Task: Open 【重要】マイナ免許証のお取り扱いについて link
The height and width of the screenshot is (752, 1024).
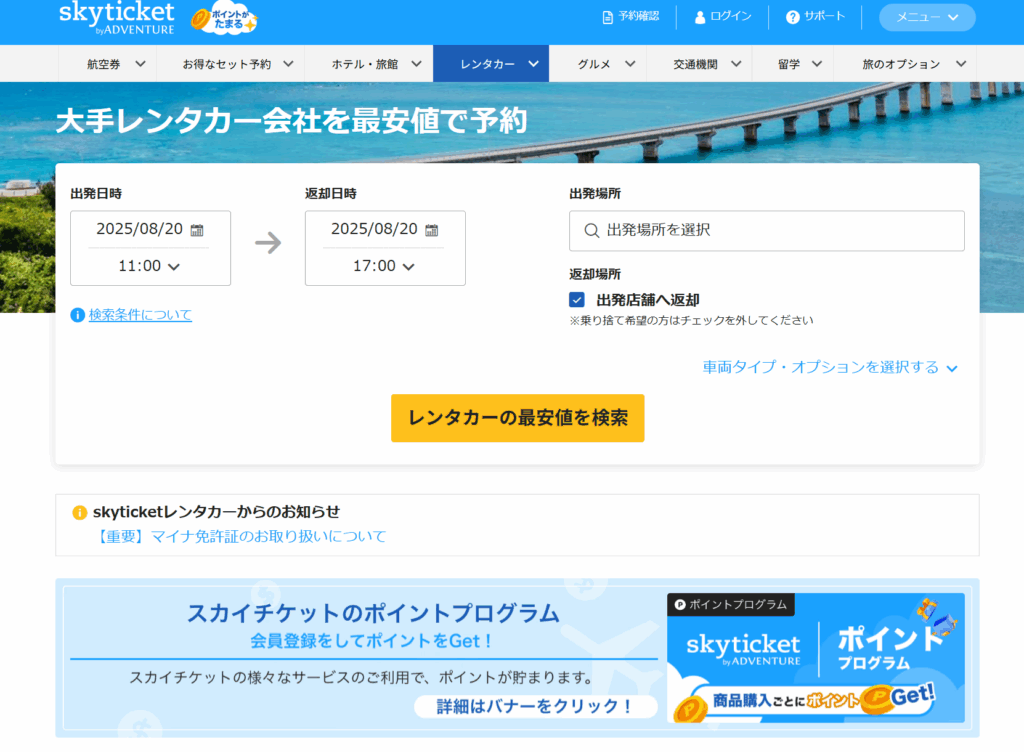Action: (240, 537)
